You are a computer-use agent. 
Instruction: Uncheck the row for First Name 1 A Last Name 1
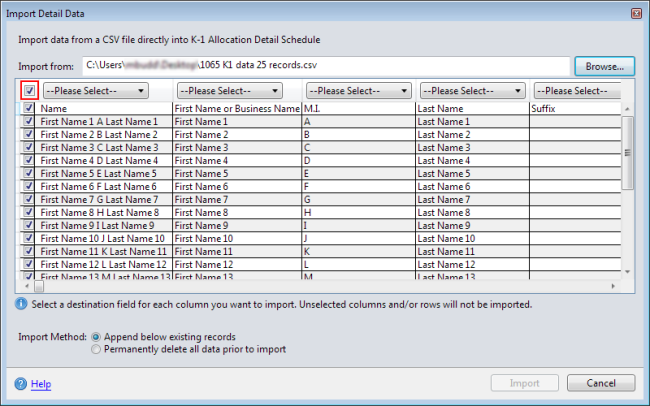29,121
